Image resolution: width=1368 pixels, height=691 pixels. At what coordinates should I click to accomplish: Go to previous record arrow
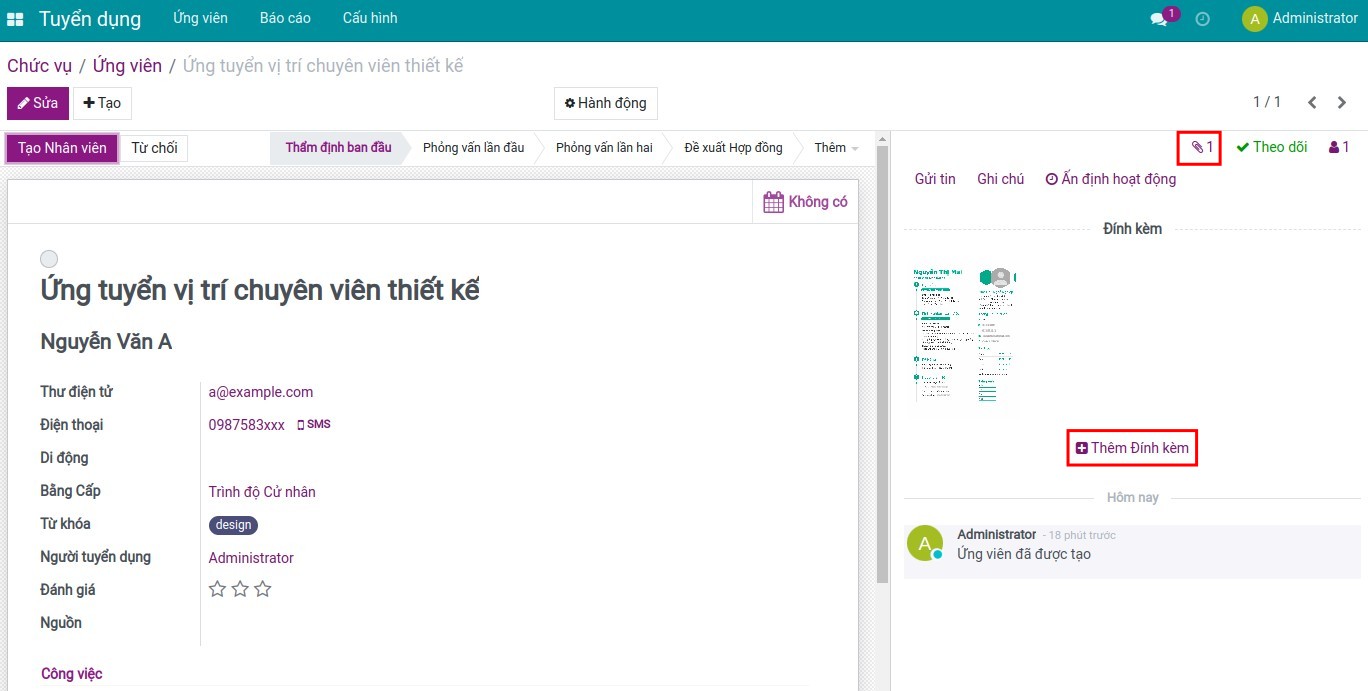tap(1312, 102)
